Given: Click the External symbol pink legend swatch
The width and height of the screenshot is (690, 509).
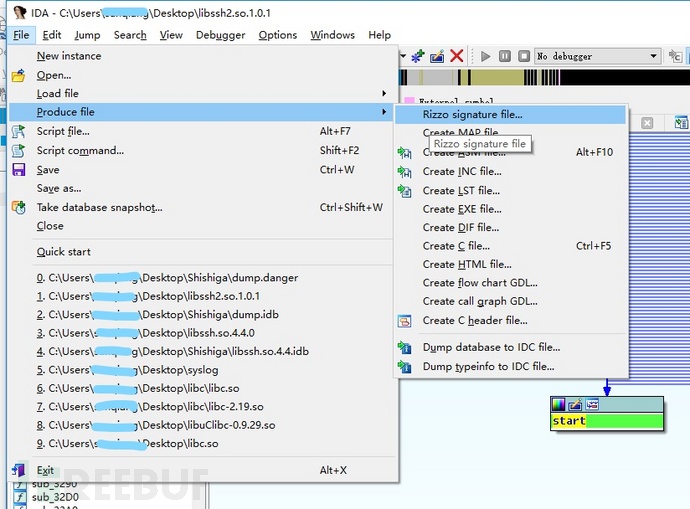Looking at the screenshot, I should click(409, 101).
